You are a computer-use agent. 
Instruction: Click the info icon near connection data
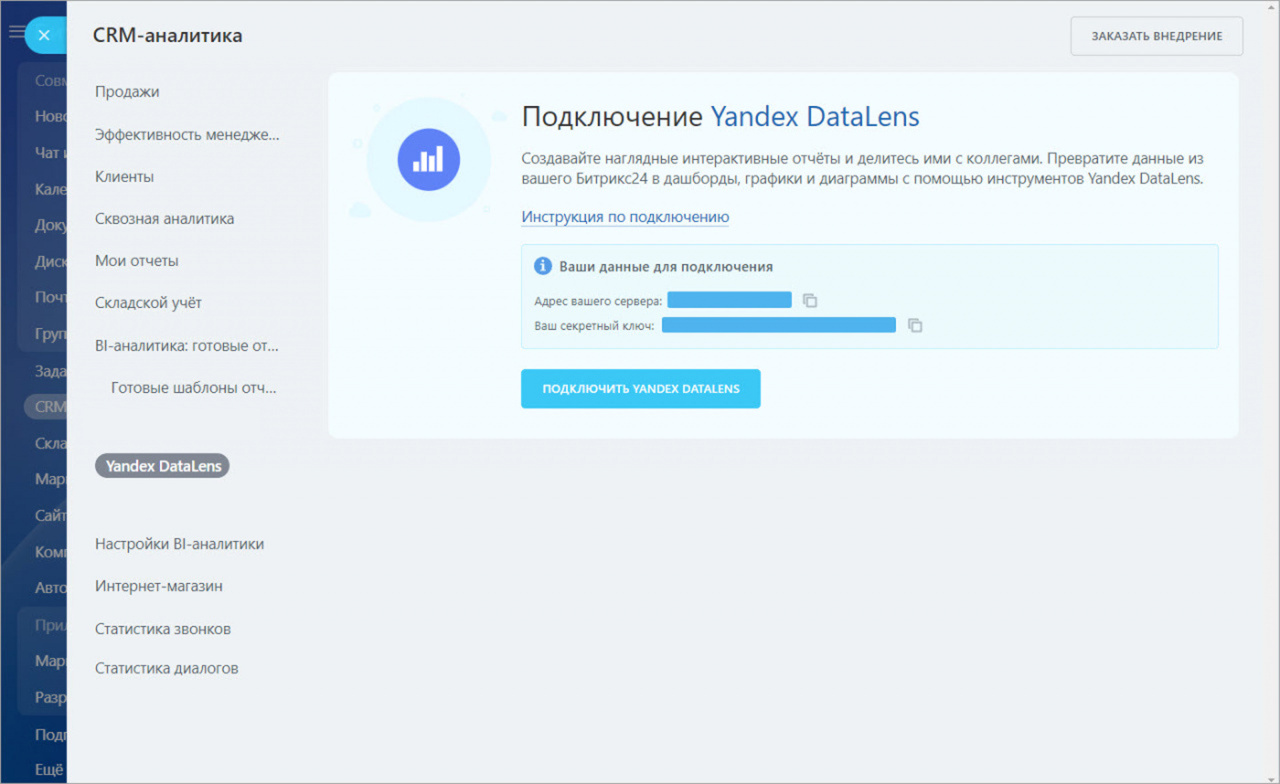(x=543, y=266)
